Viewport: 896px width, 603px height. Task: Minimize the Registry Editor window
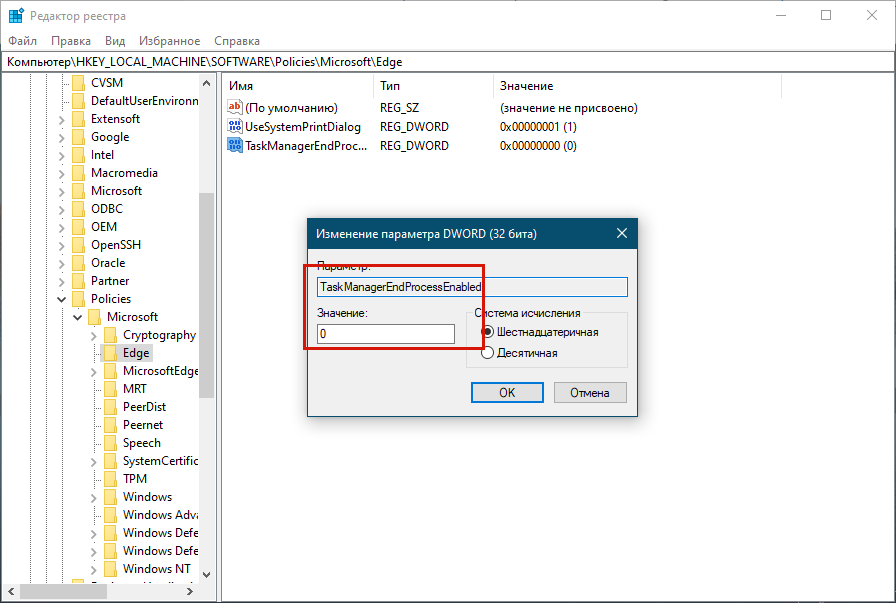tap(781, 15)
